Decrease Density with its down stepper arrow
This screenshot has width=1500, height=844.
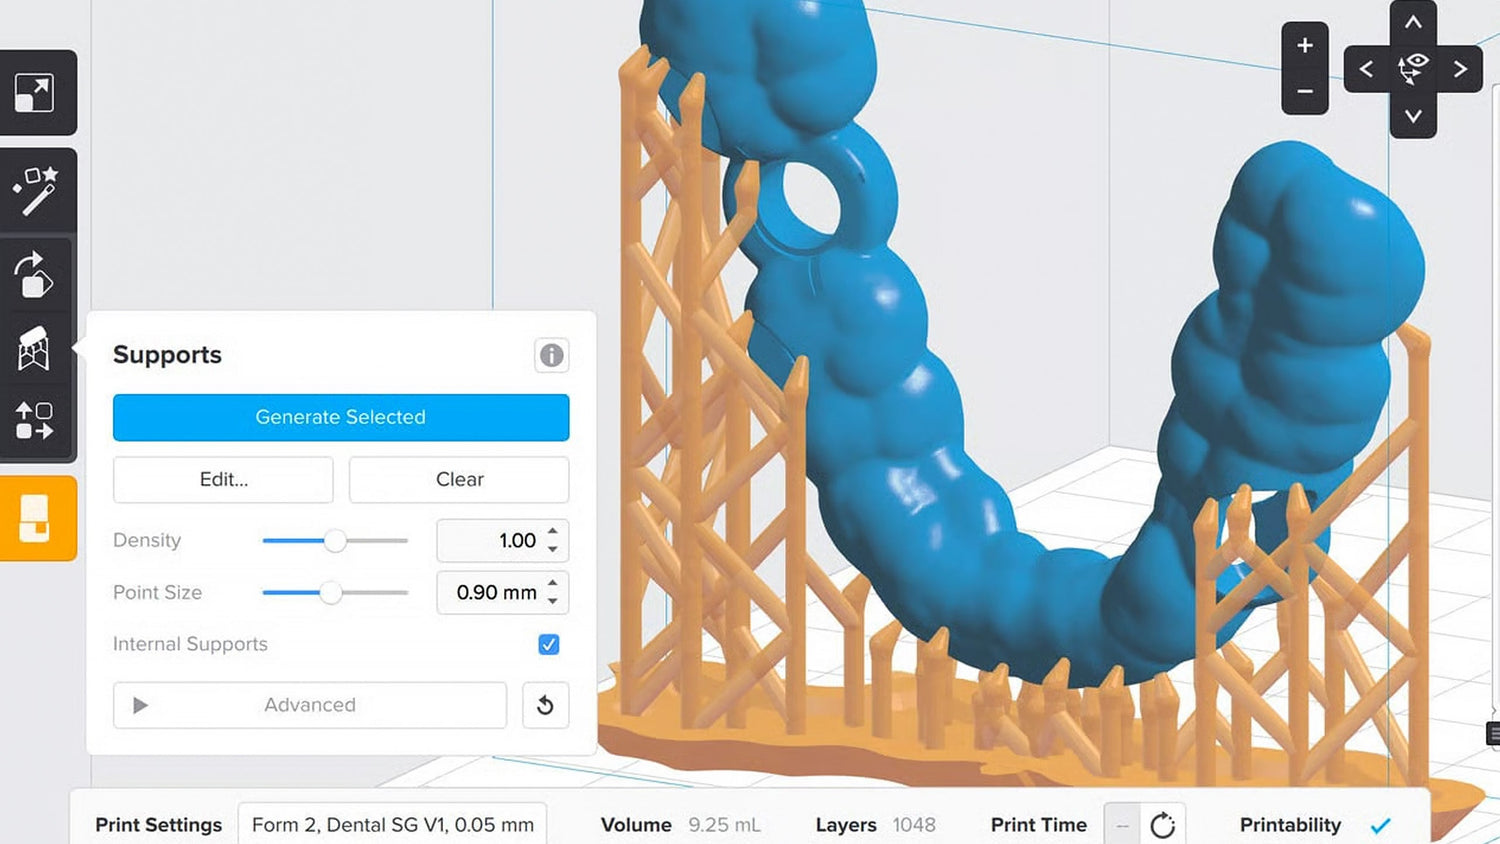point(551,549)
